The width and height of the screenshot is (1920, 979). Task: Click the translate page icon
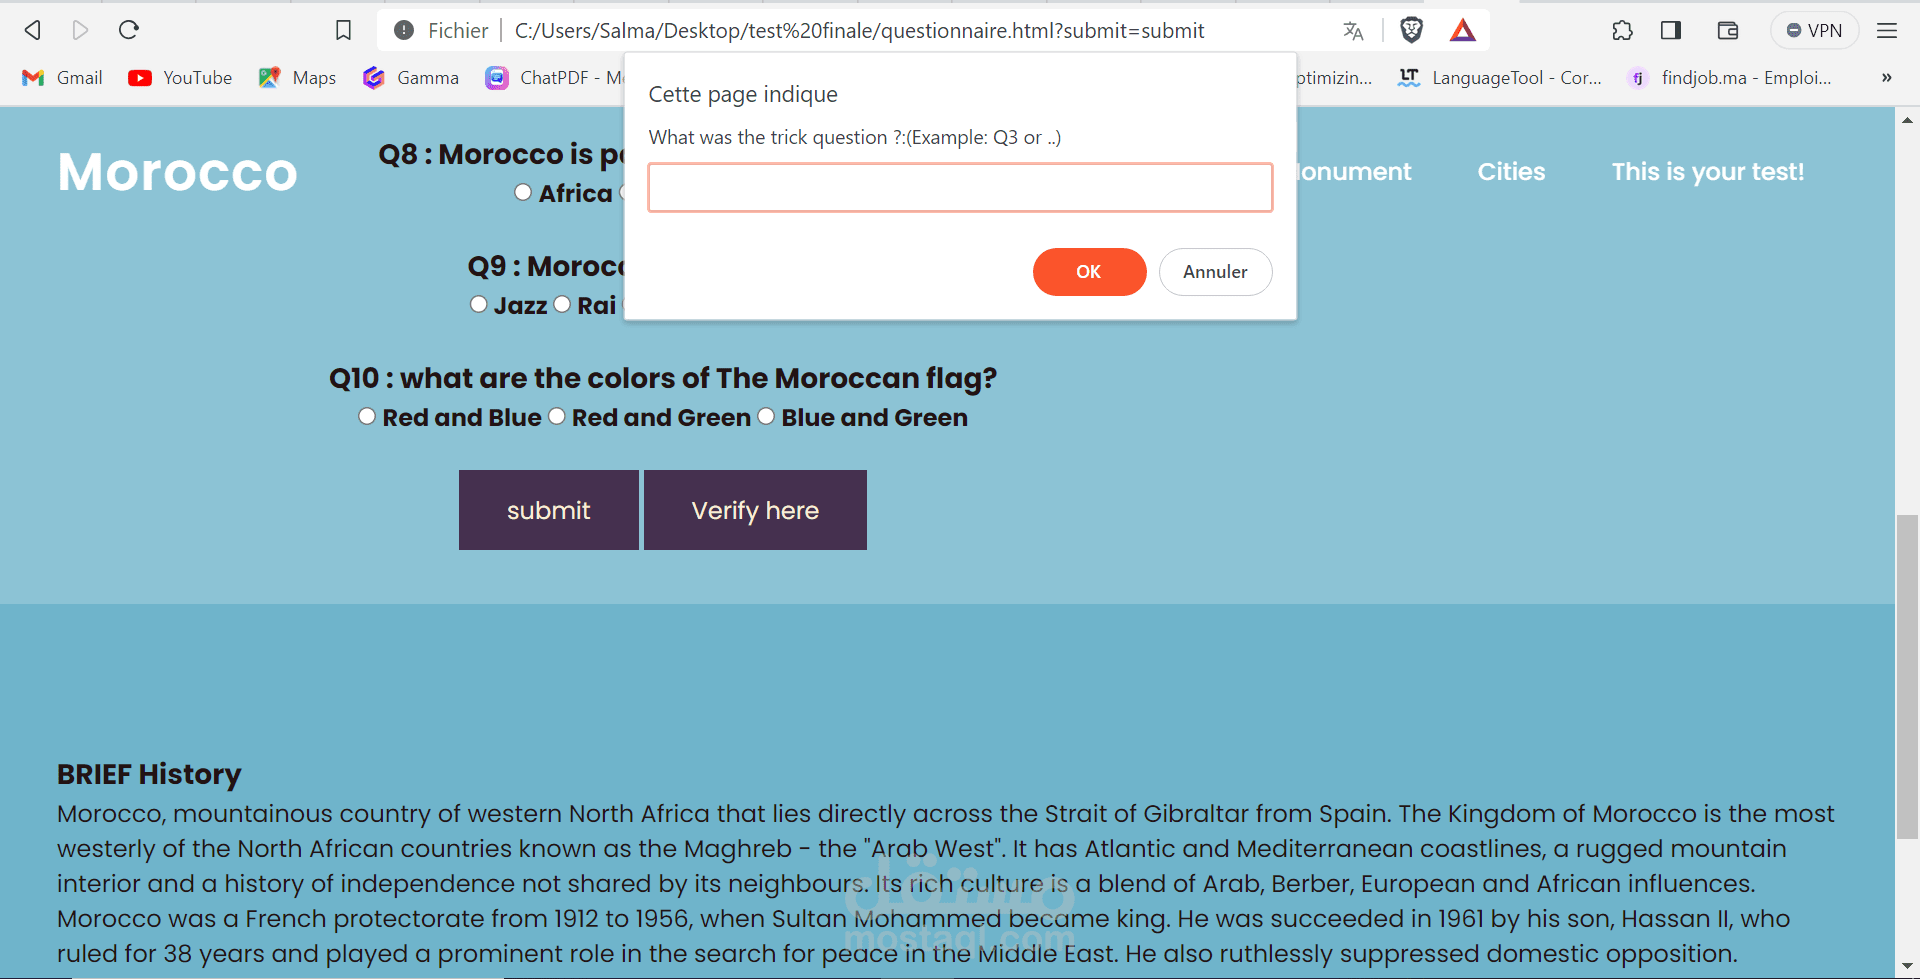pos(1353,30)
